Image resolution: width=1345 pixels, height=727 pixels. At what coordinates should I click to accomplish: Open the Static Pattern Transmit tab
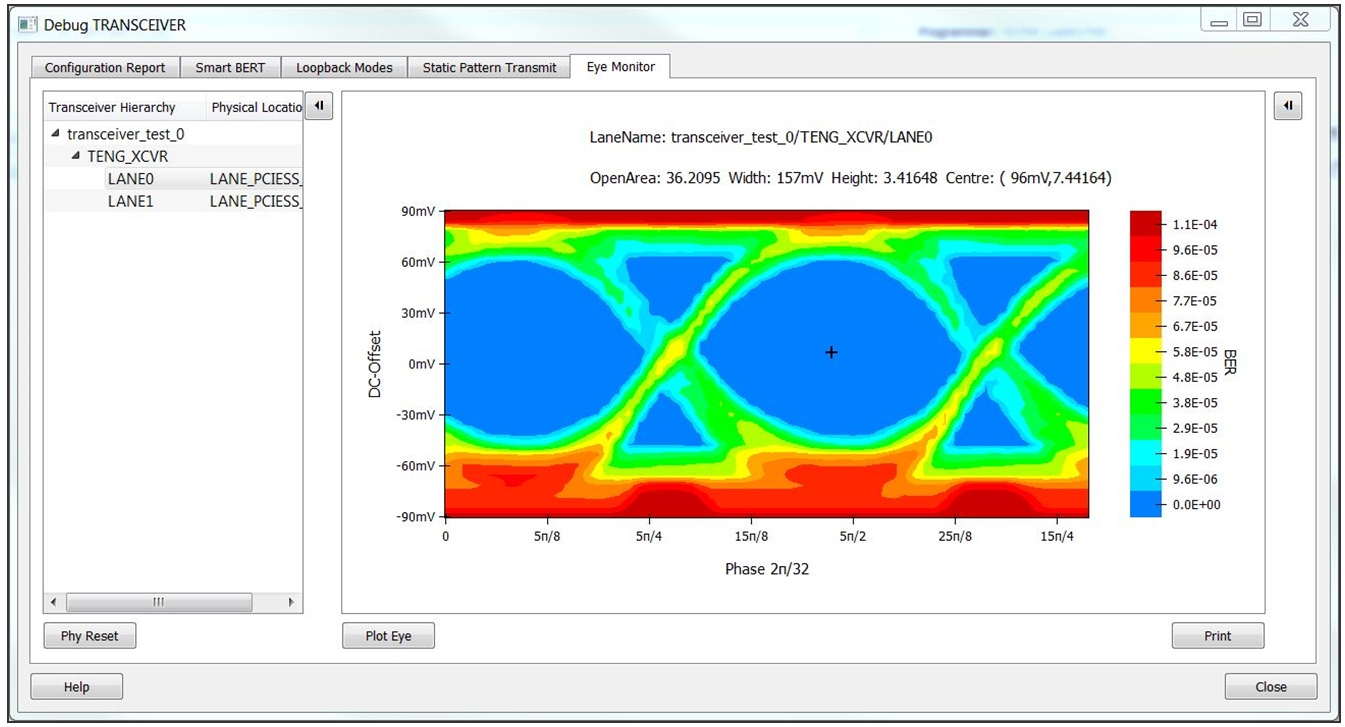pyautogui.click(x=489, y=68)
